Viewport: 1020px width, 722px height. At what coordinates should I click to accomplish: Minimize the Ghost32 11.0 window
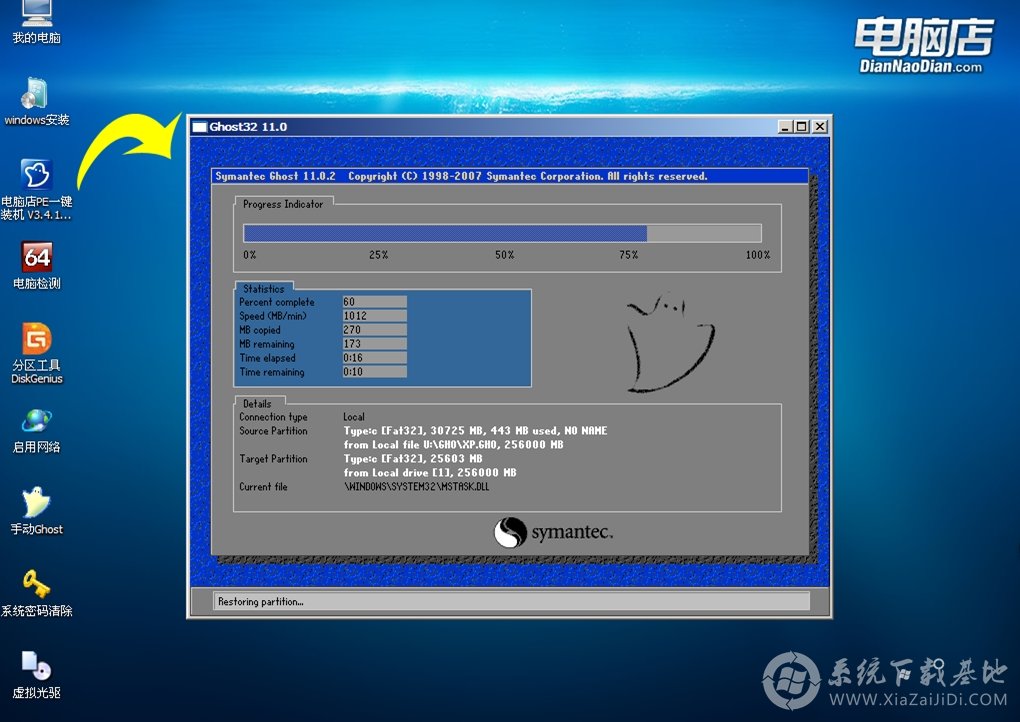click(786, 127)
